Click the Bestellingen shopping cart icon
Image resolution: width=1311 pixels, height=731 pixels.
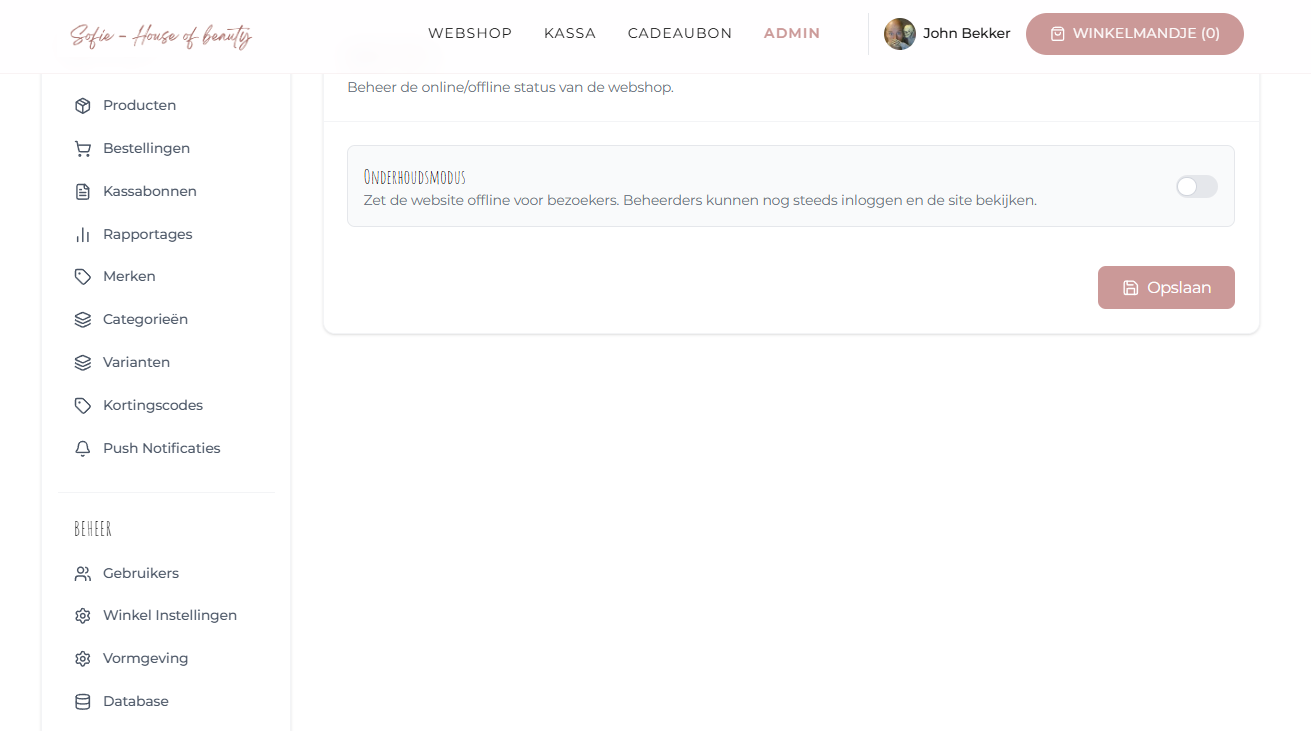(83, 148)
